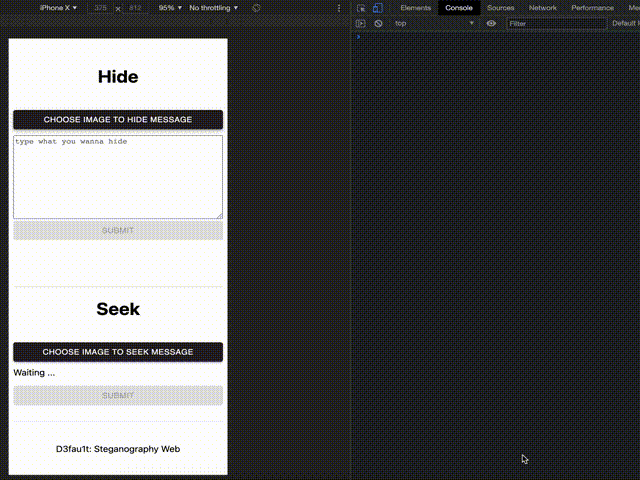Open the iPhone X device dropdown
Screen dimensions: 640x480
pyautogui.click(x=58, y=8)
